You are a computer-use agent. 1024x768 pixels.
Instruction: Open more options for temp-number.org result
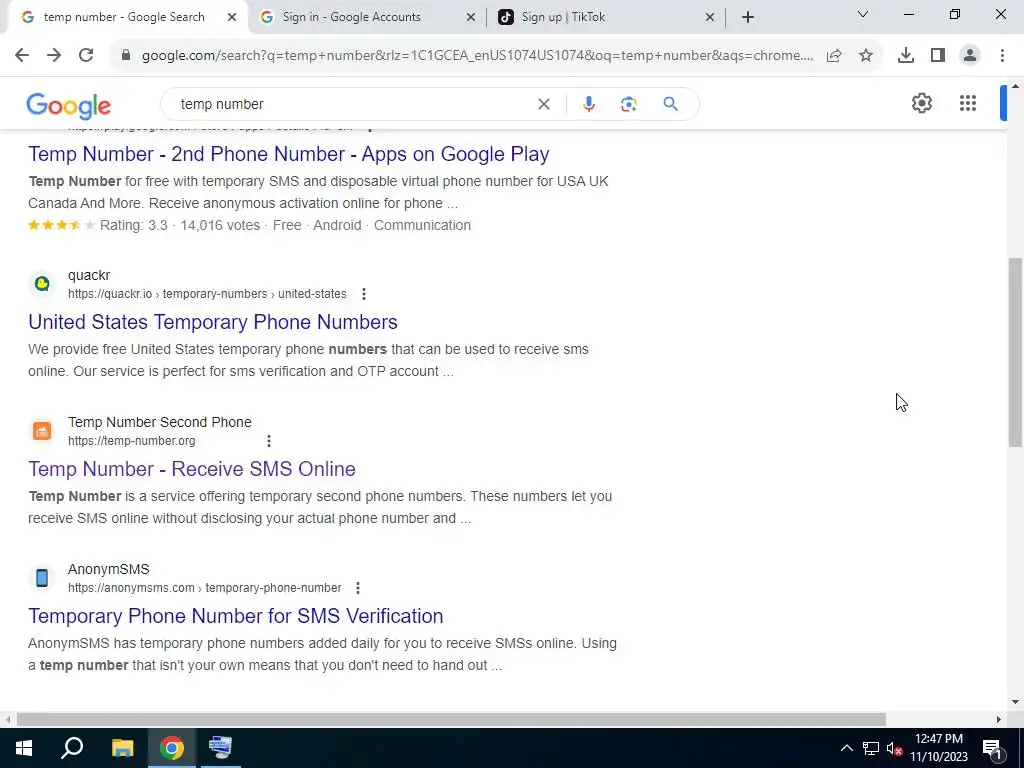click(268, 441)
